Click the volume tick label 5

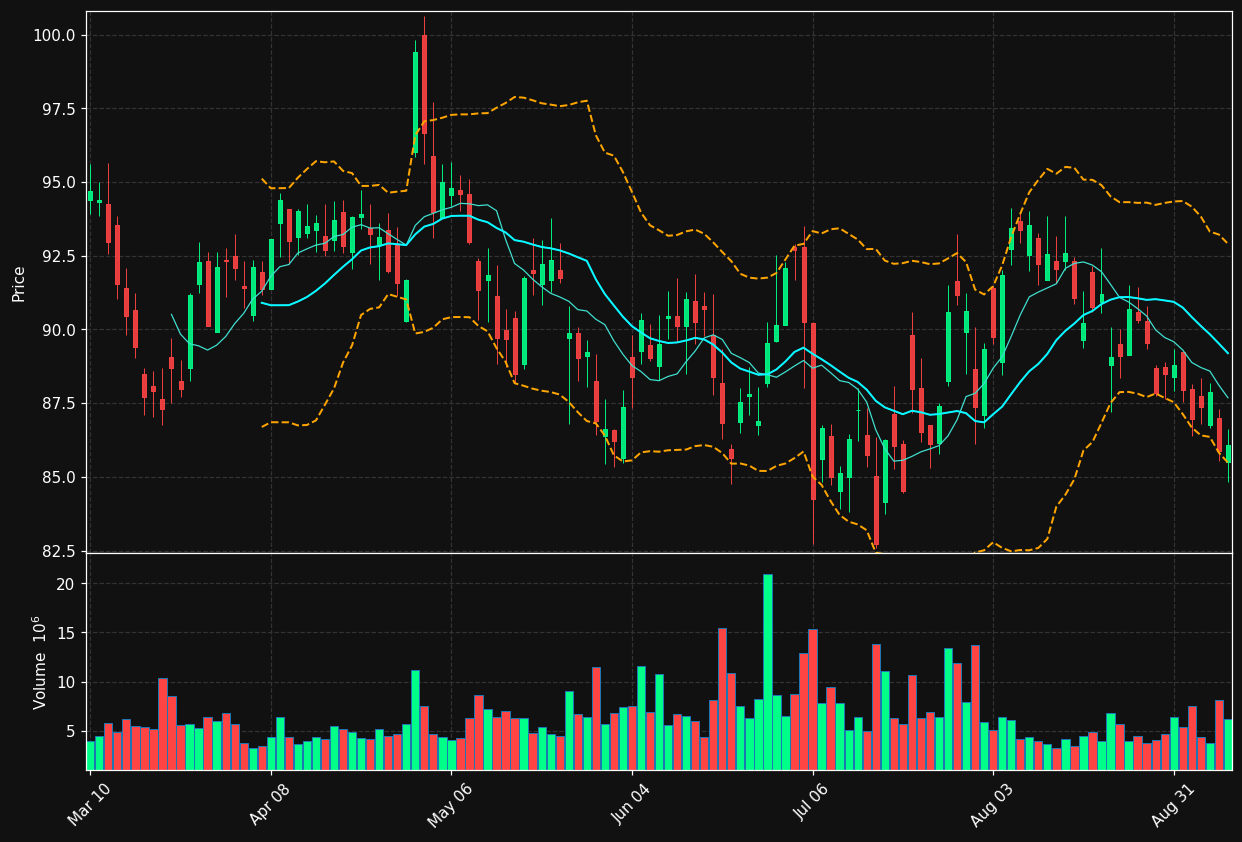71,732
